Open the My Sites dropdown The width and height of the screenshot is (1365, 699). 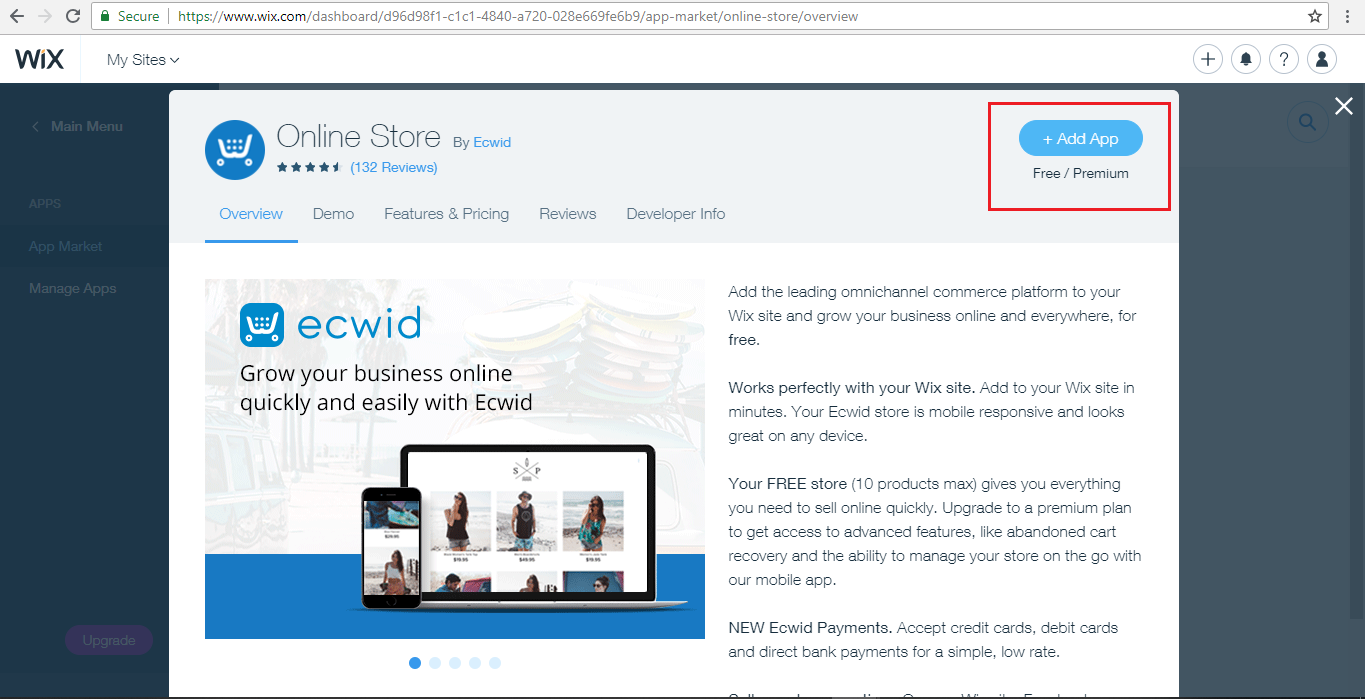click(x=143, y=60)
